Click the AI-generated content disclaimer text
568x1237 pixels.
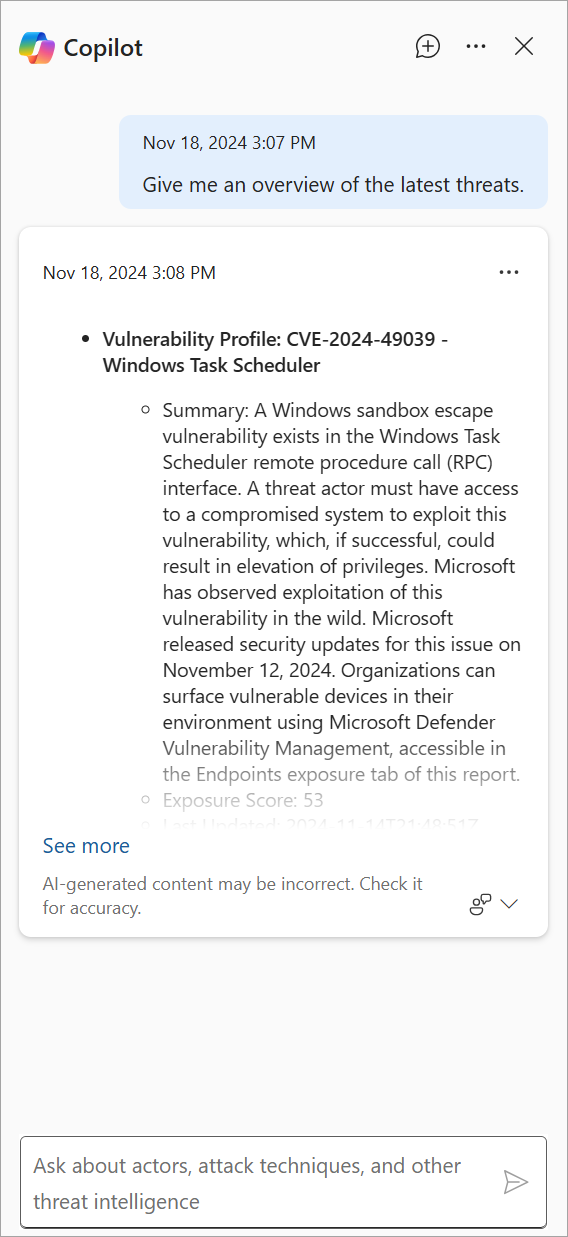point(233,896)
